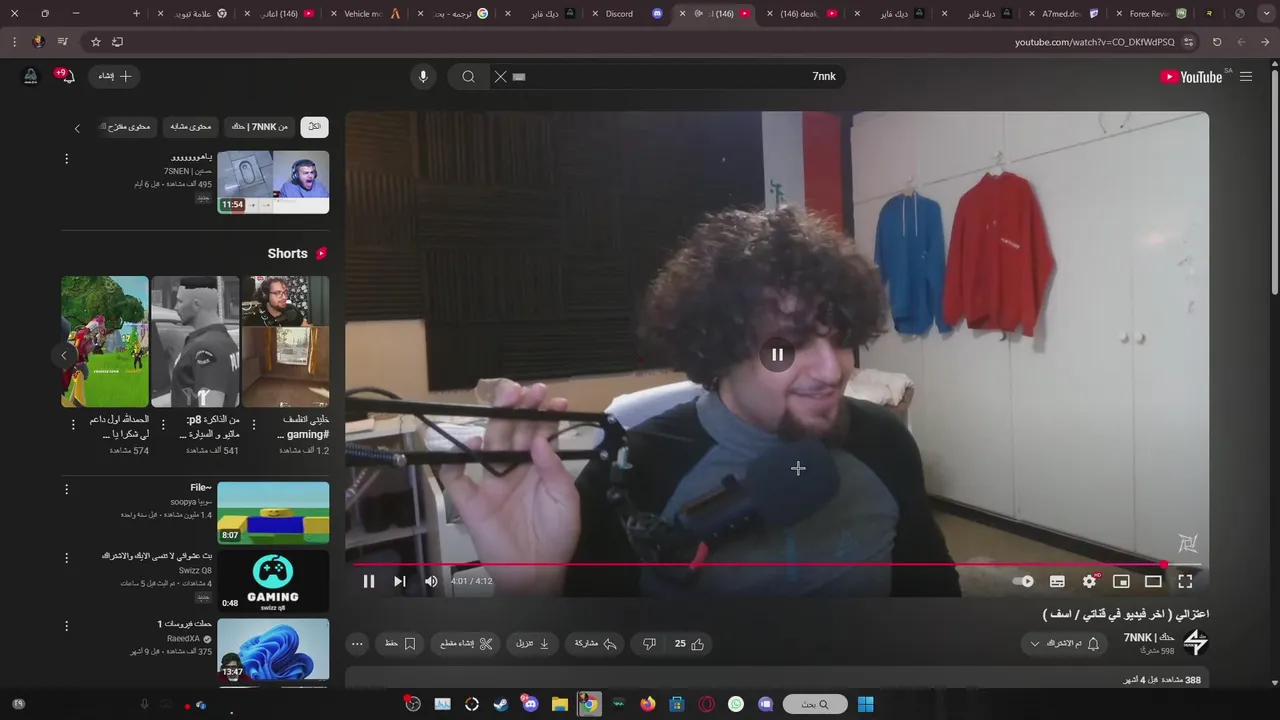Open the ياهوووووو video thumbnail
This screenshot has height=720, width=1280.
point(273,182)
